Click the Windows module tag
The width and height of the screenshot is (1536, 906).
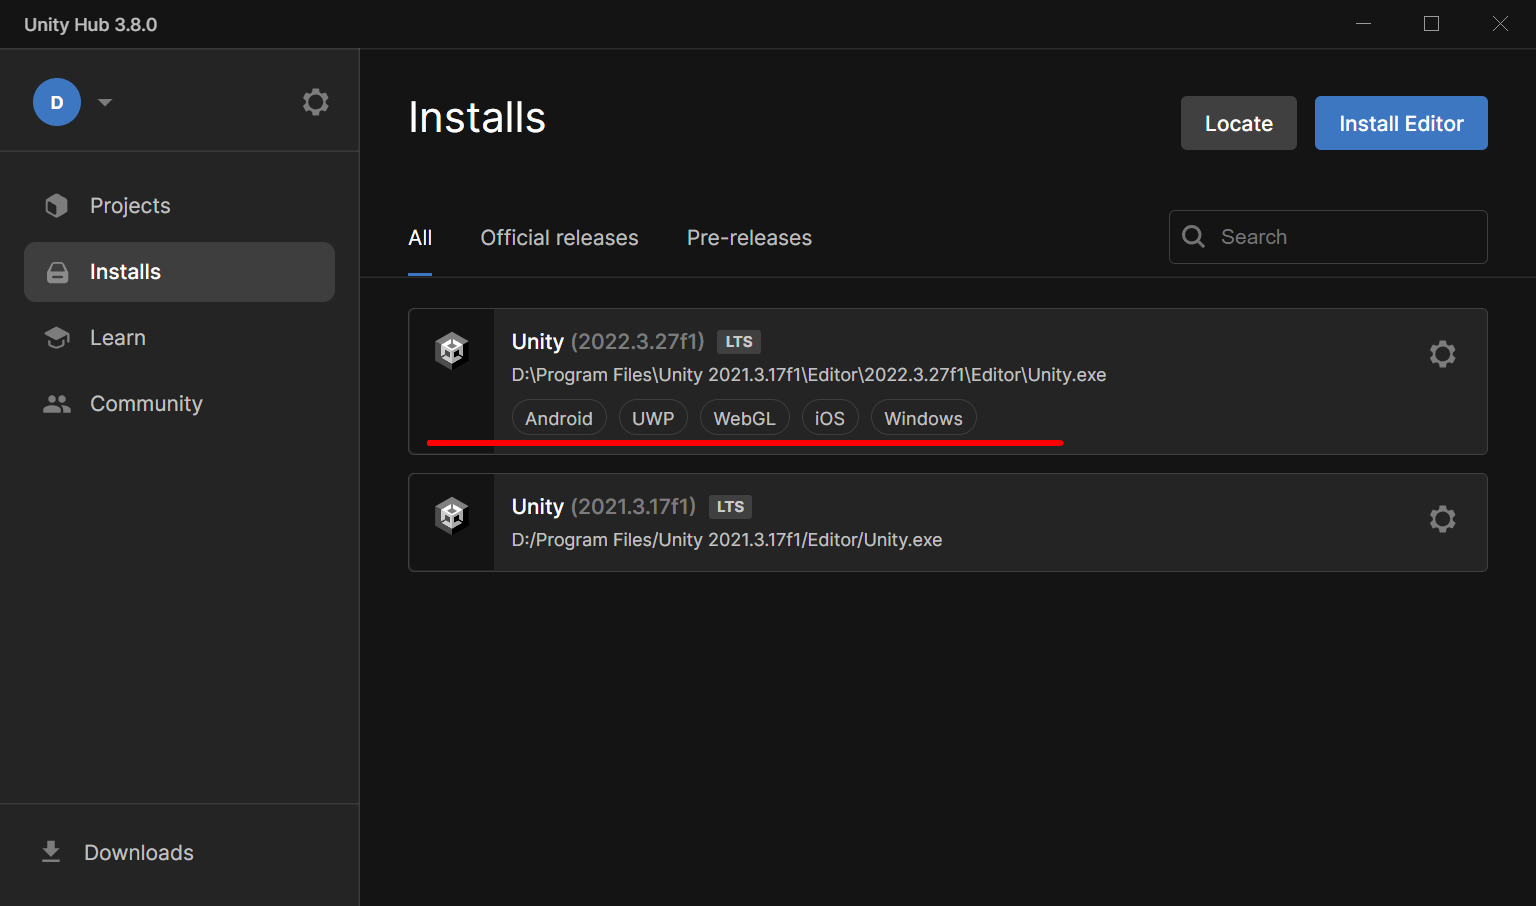coord(923,418)
